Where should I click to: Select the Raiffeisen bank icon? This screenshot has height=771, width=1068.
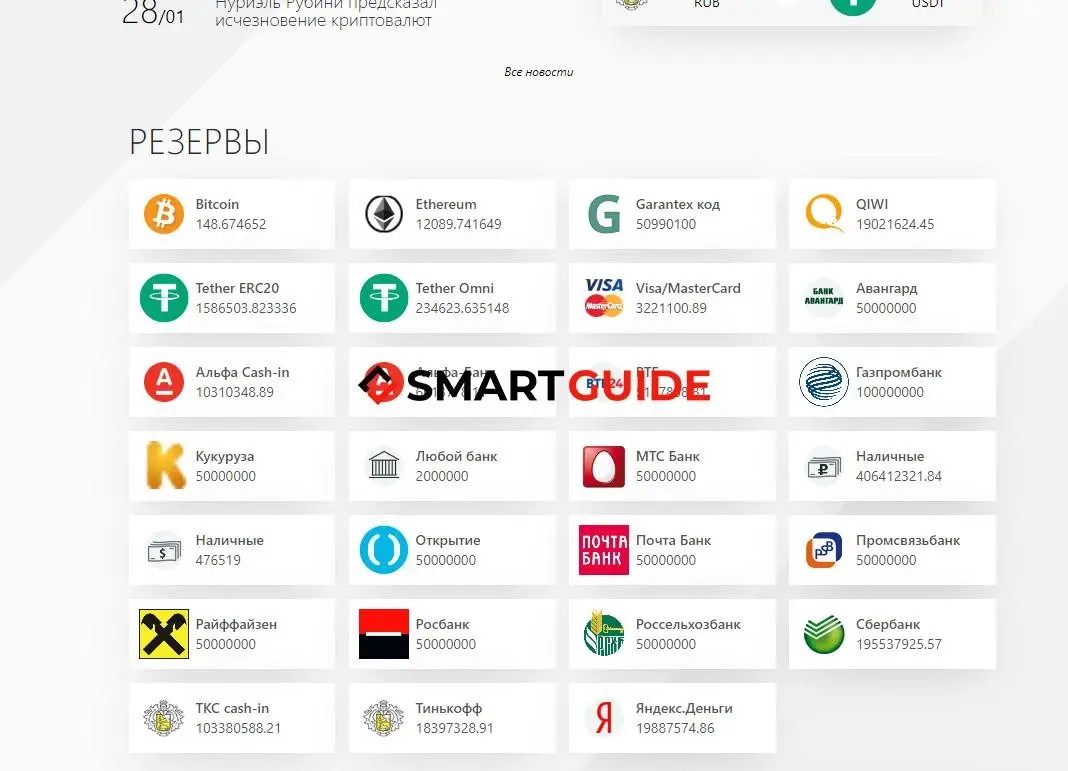coord(163,633)
